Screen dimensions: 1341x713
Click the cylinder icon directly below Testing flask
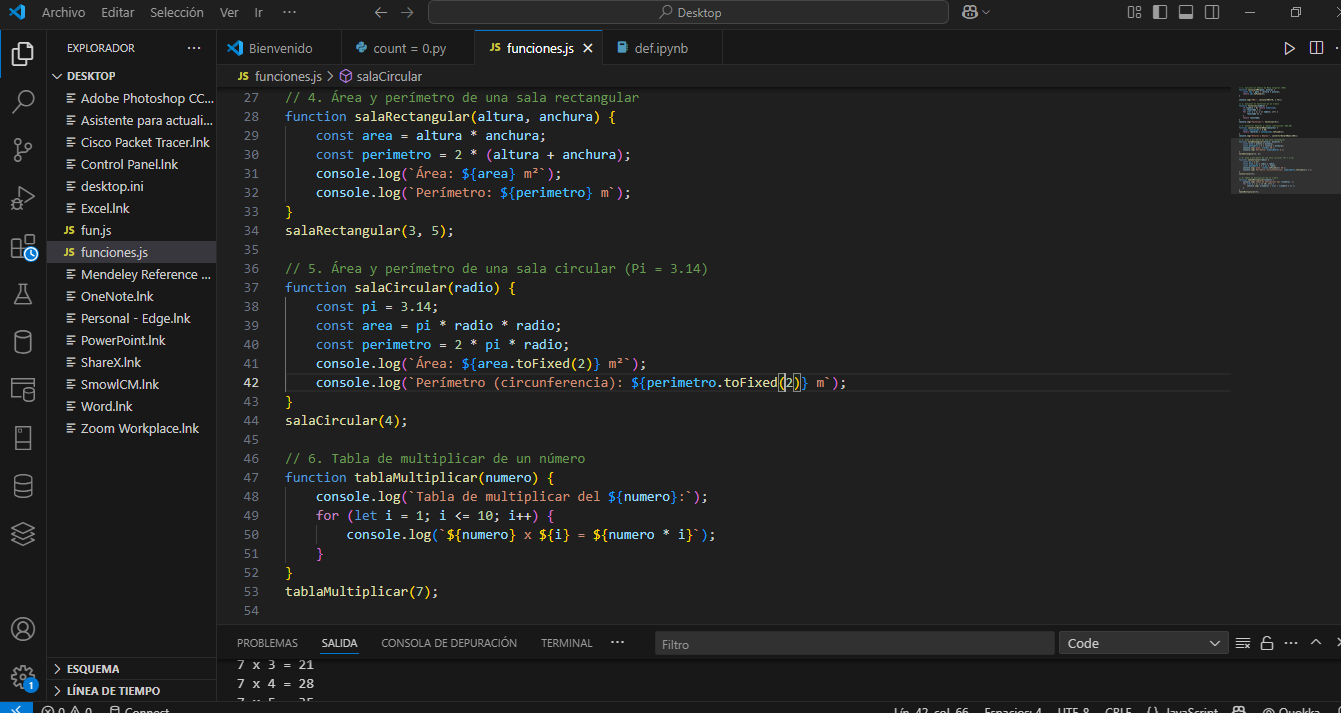click(x=22, y=342)
